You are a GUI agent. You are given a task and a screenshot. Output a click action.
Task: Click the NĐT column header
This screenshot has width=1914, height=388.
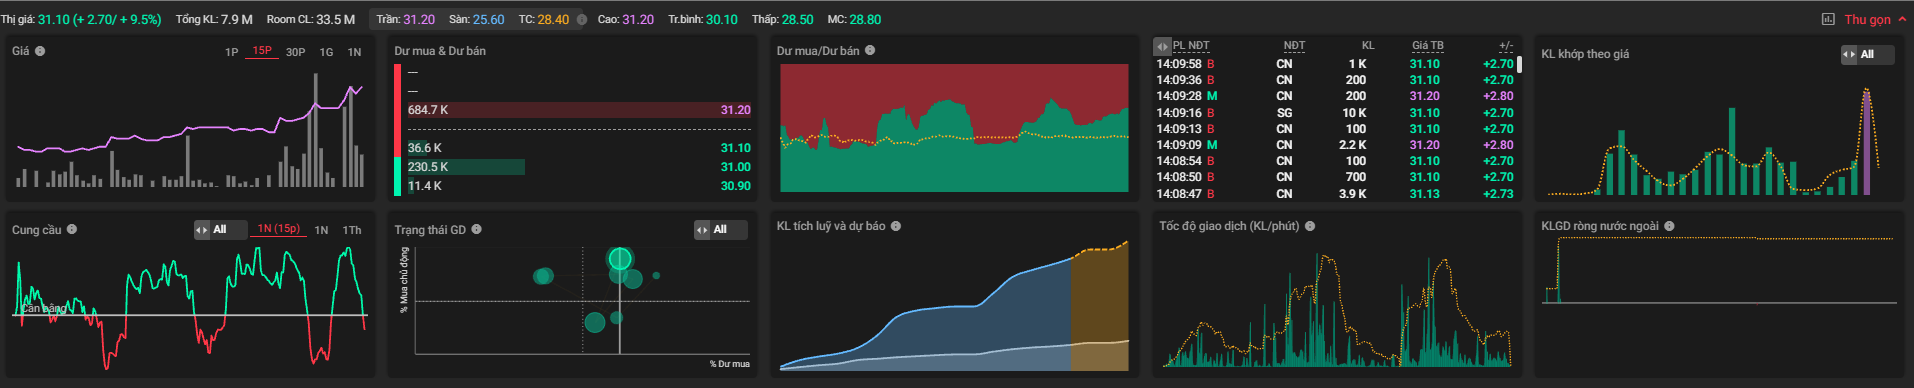coord(1294,45)
